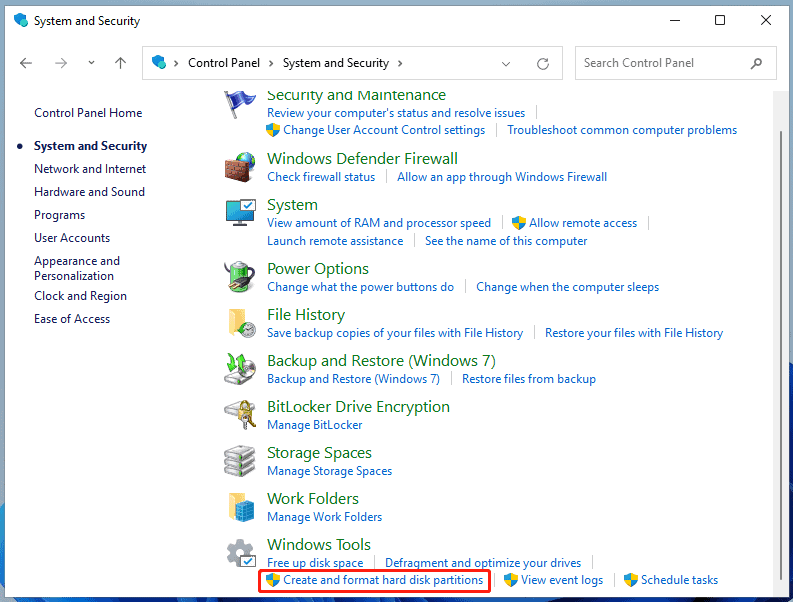This screenshot has width=793, height=602.
Task: Select Hardware and Sound in sidebar
Action: pos(89,192)
